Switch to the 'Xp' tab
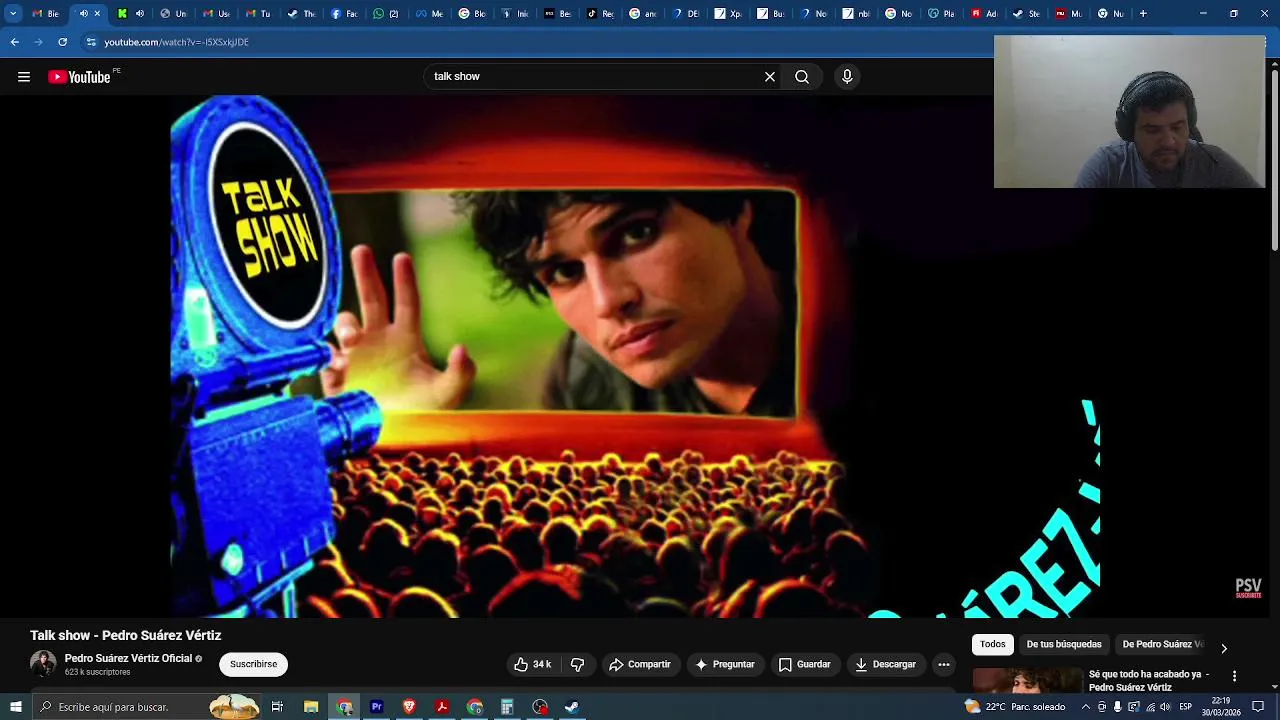 click(729, 14)
